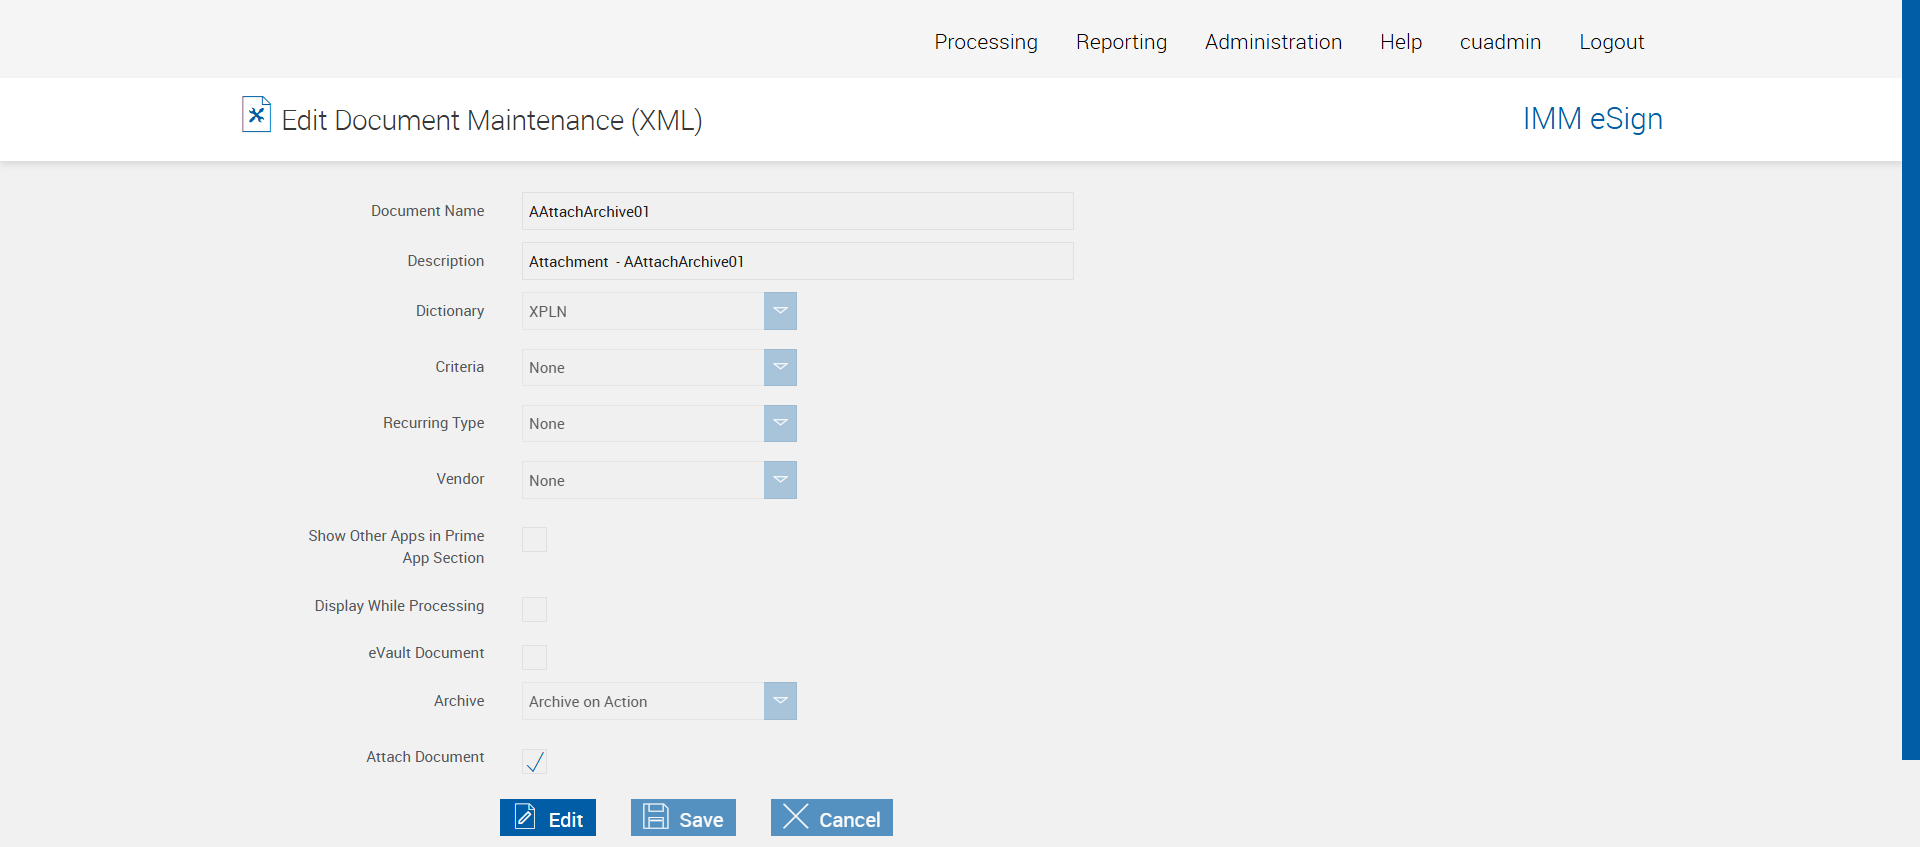The width and height of the screenshot is (1920, 847).
Task: Open the Reporting menu
Action: pyautogui.click(x=1121, y=42)
